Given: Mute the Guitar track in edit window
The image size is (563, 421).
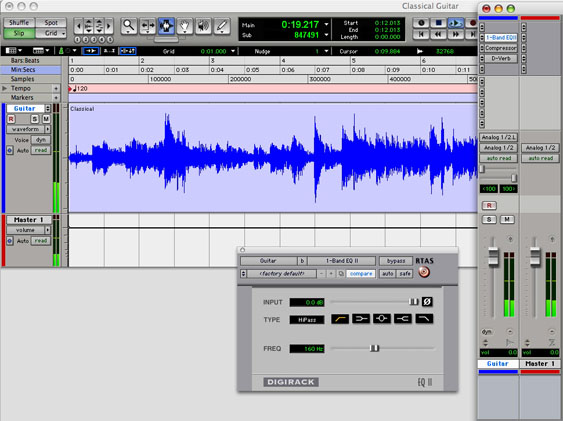Looking at the screenshot, I should click(46, 119).
